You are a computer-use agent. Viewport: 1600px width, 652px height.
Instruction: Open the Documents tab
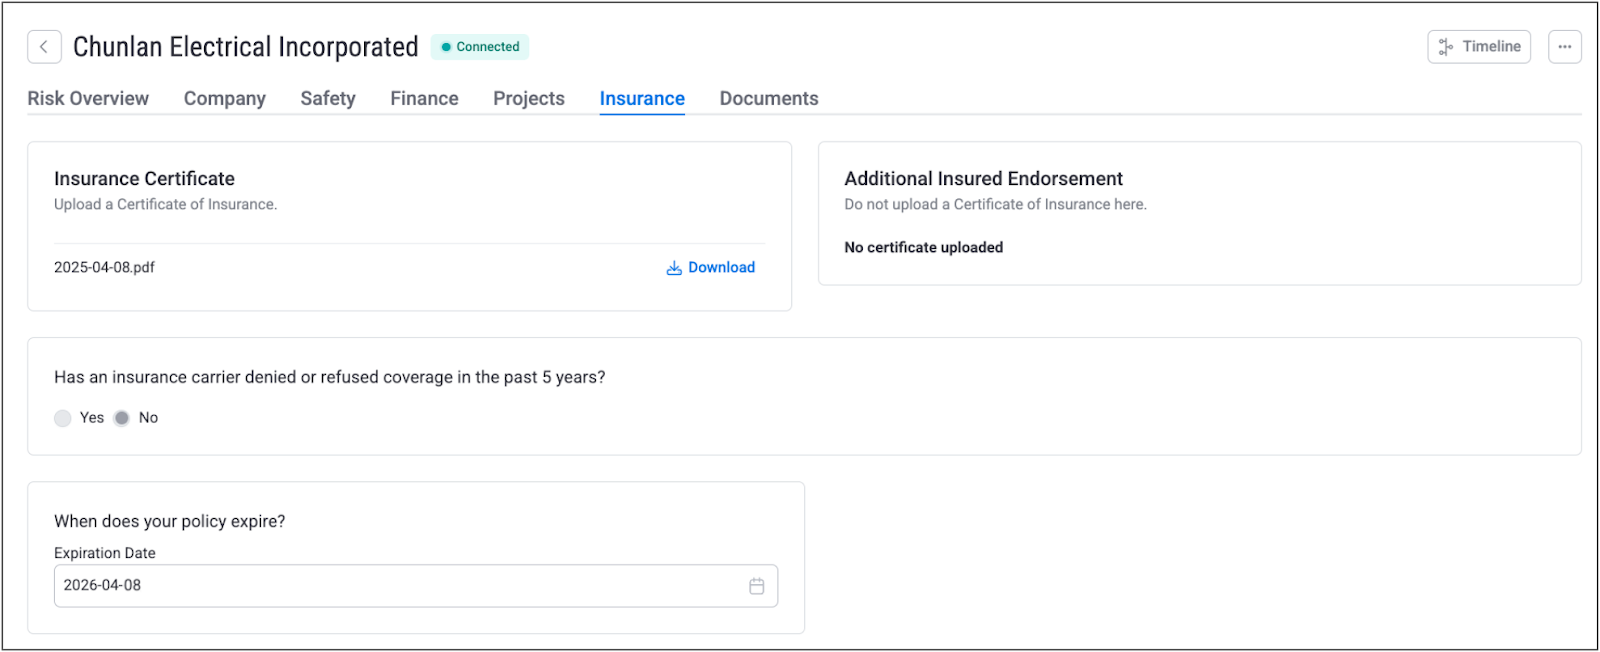click(x=769, y=99)
